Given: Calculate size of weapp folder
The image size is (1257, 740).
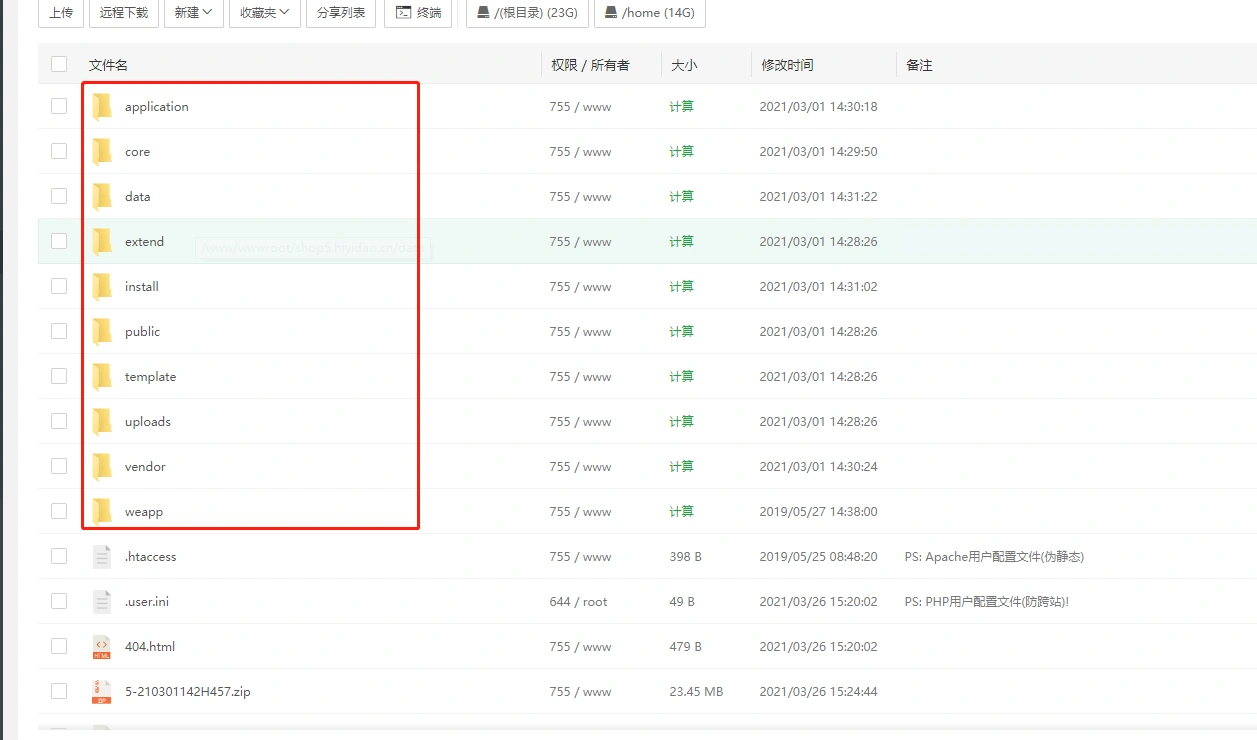Looking at the screenshot, I should [681, 511].
